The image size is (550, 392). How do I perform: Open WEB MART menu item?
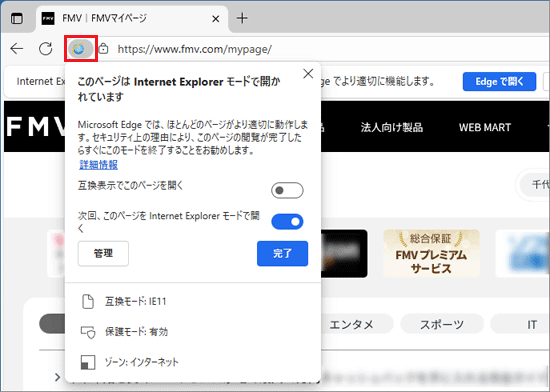[x=485, y=127]
